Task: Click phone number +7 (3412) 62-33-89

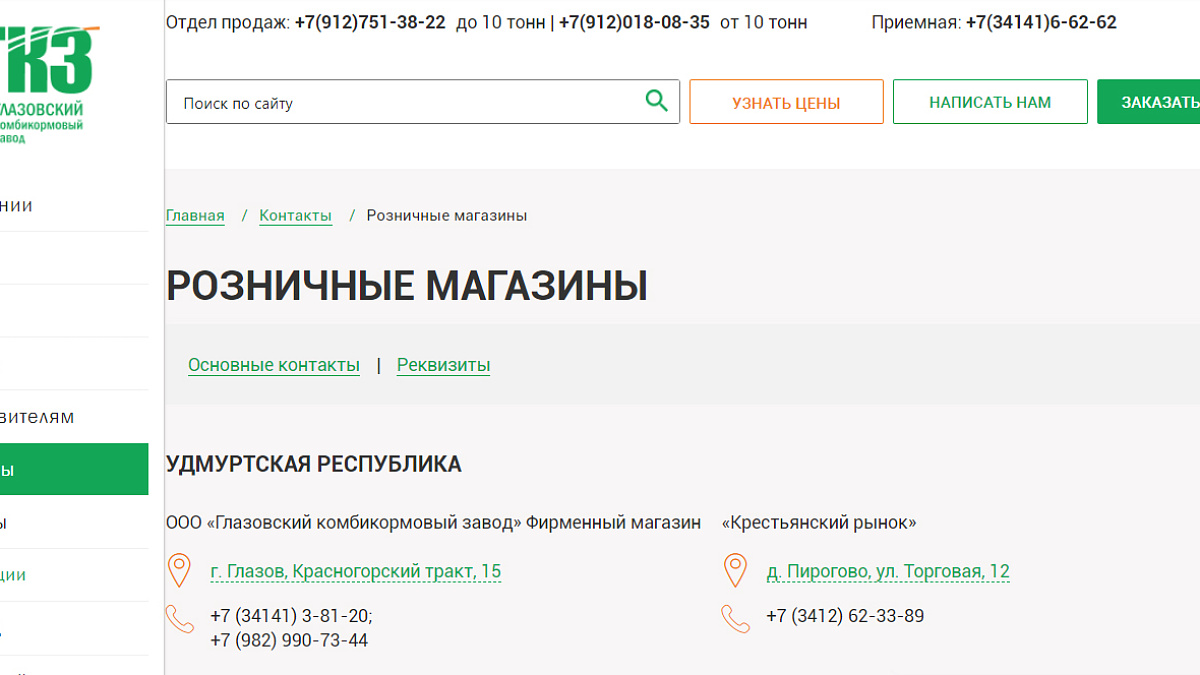Action: click(x=845, y=616)
